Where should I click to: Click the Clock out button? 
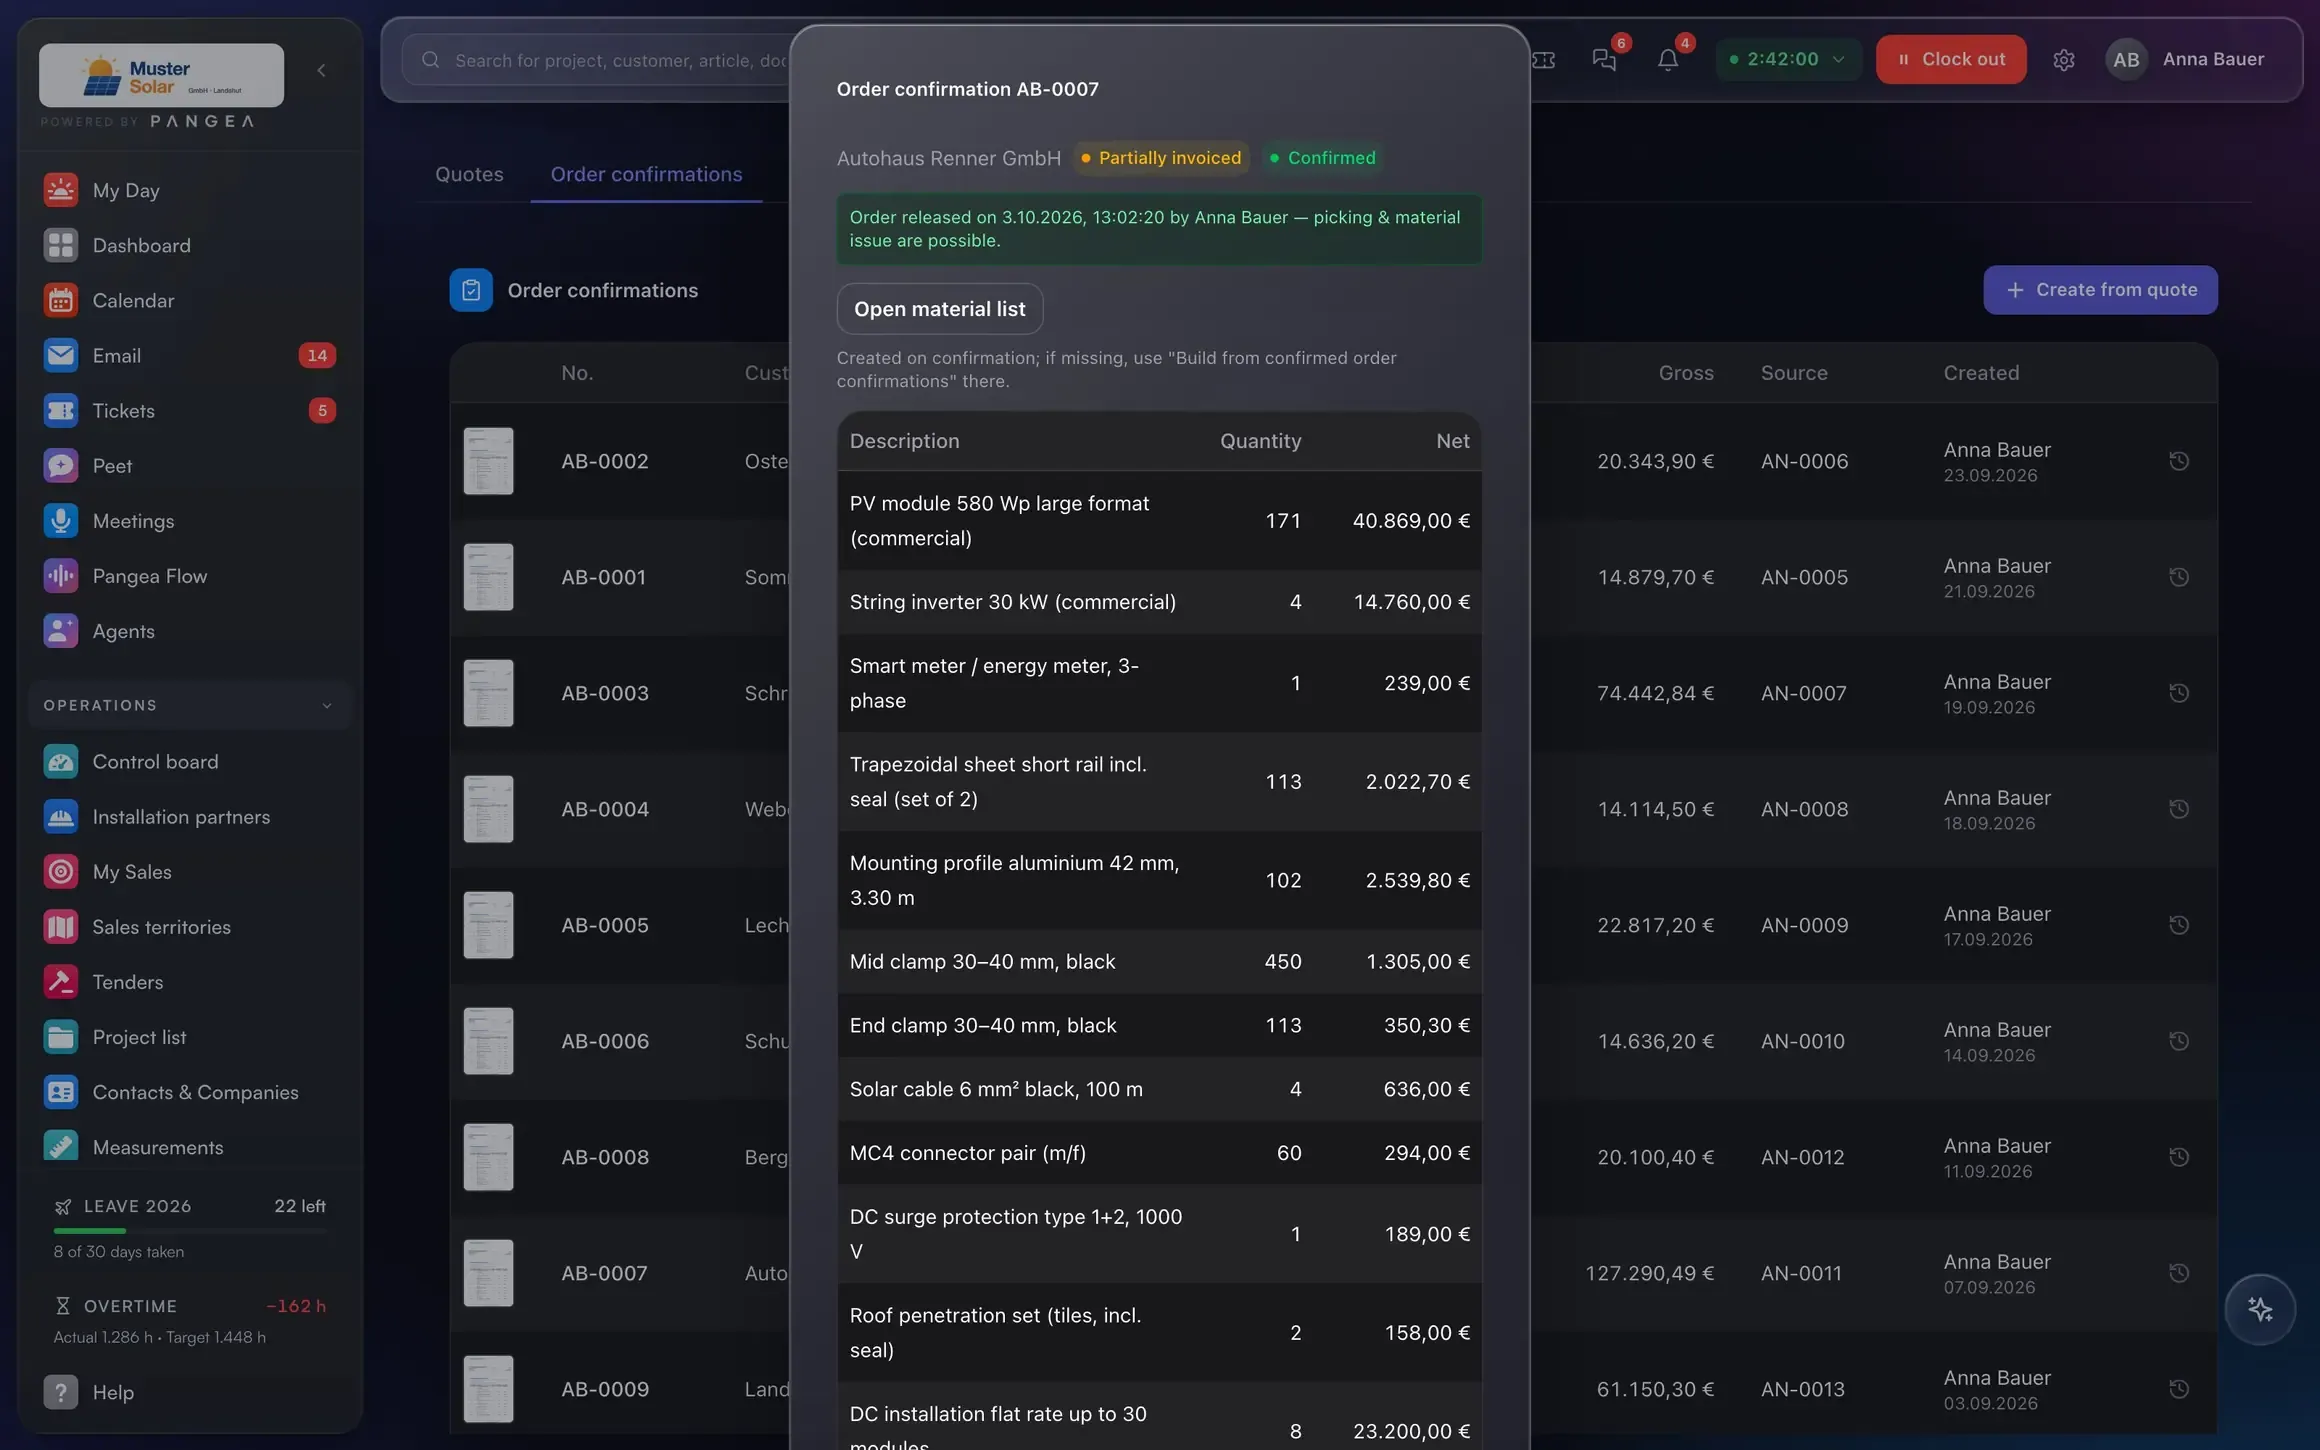[1950, 59]
